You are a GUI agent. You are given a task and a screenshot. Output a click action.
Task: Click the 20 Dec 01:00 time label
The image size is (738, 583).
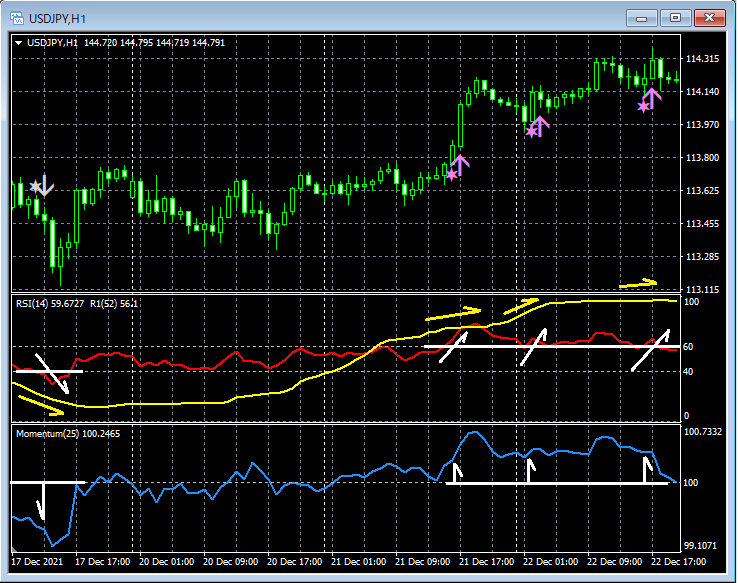tap(167, 562)
